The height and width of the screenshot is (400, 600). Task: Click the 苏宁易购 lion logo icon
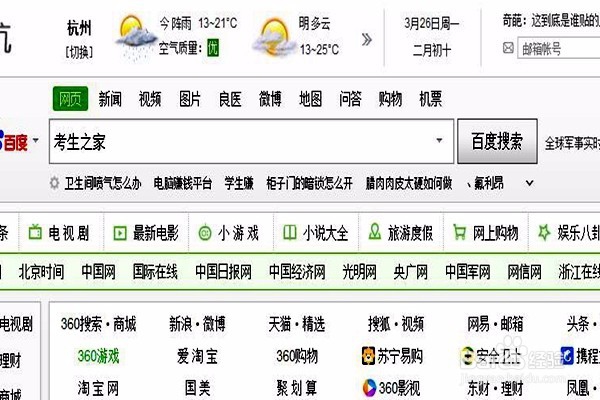coord(368,356)
